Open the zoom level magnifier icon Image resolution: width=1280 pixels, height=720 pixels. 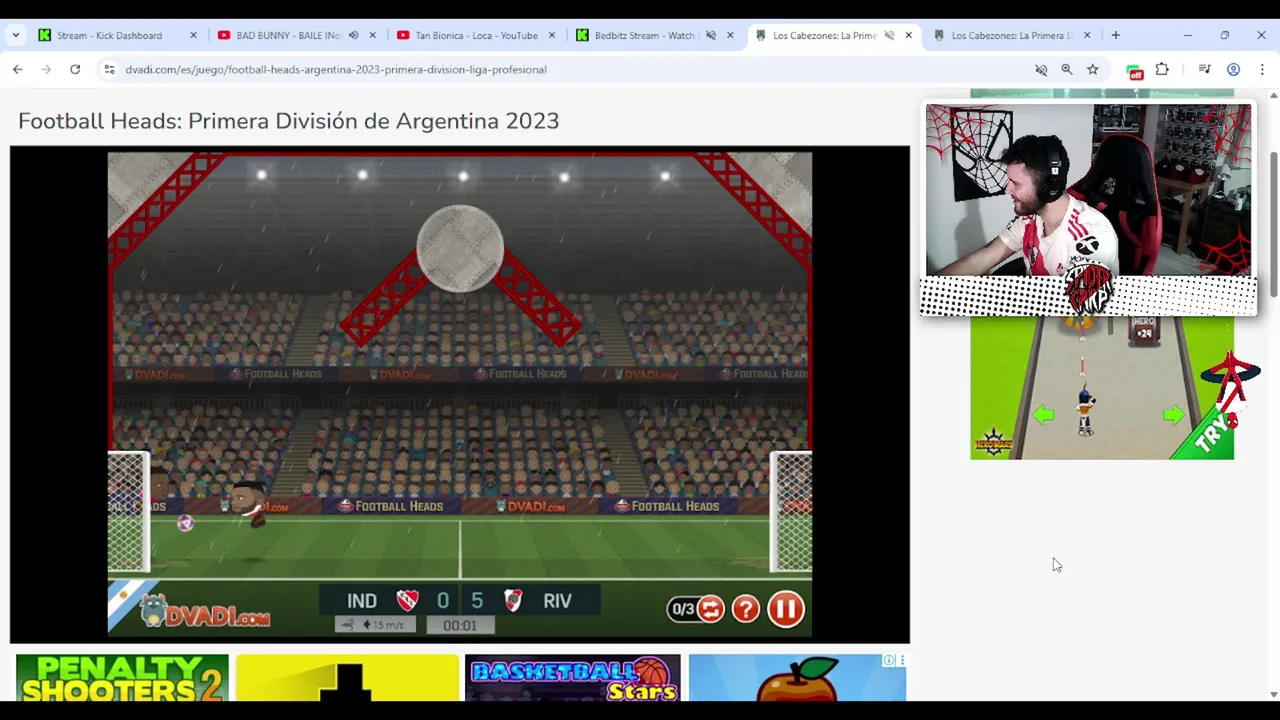[x=1067, y=69]
